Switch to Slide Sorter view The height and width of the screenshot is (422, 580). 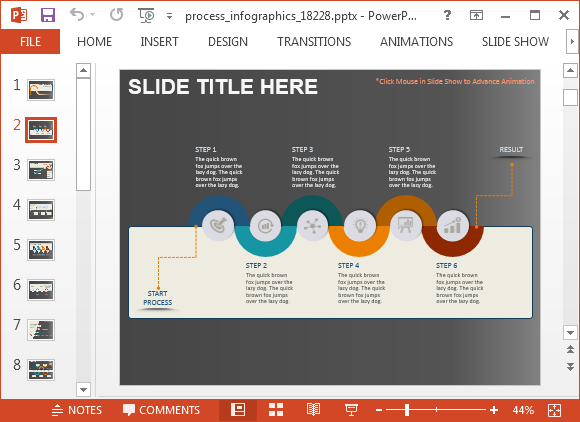(276, 410)
